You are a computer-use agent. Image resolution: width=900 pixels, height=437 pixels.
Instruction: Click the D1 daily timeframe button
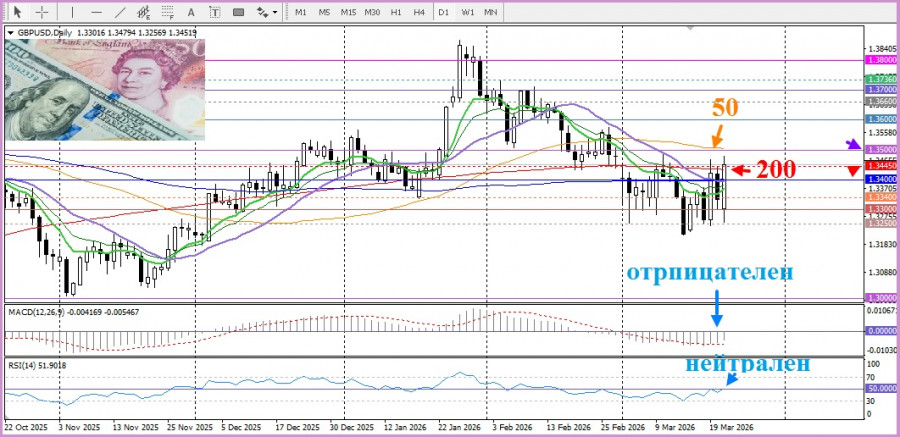click(x=443, y=12)
